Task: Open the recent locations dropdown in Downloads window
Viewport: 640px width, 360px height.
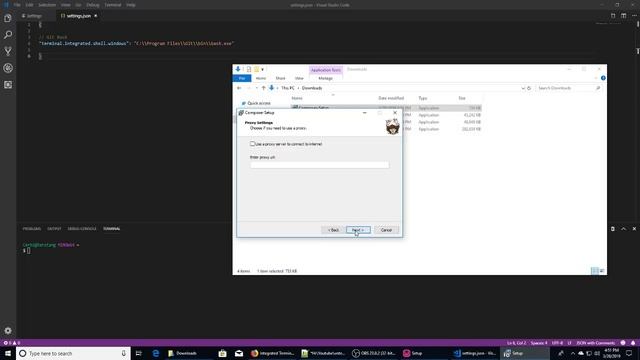Action: click(256, 88)
